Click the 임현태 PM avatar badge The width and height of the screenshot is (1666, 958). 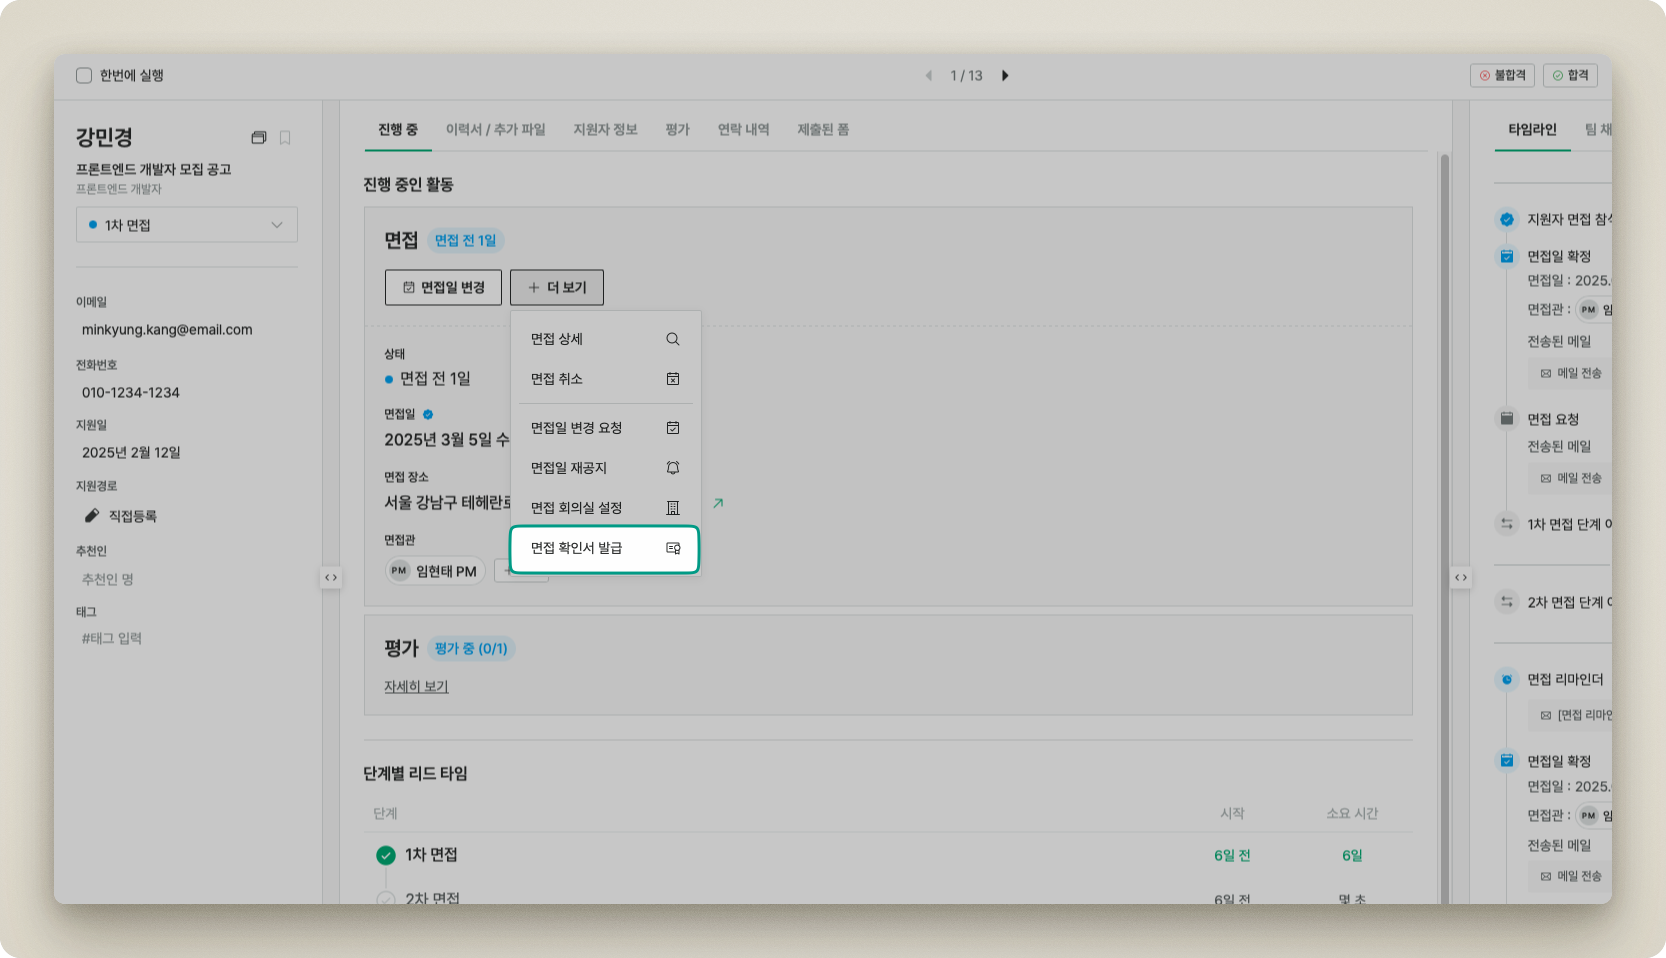tap(434, 570)
